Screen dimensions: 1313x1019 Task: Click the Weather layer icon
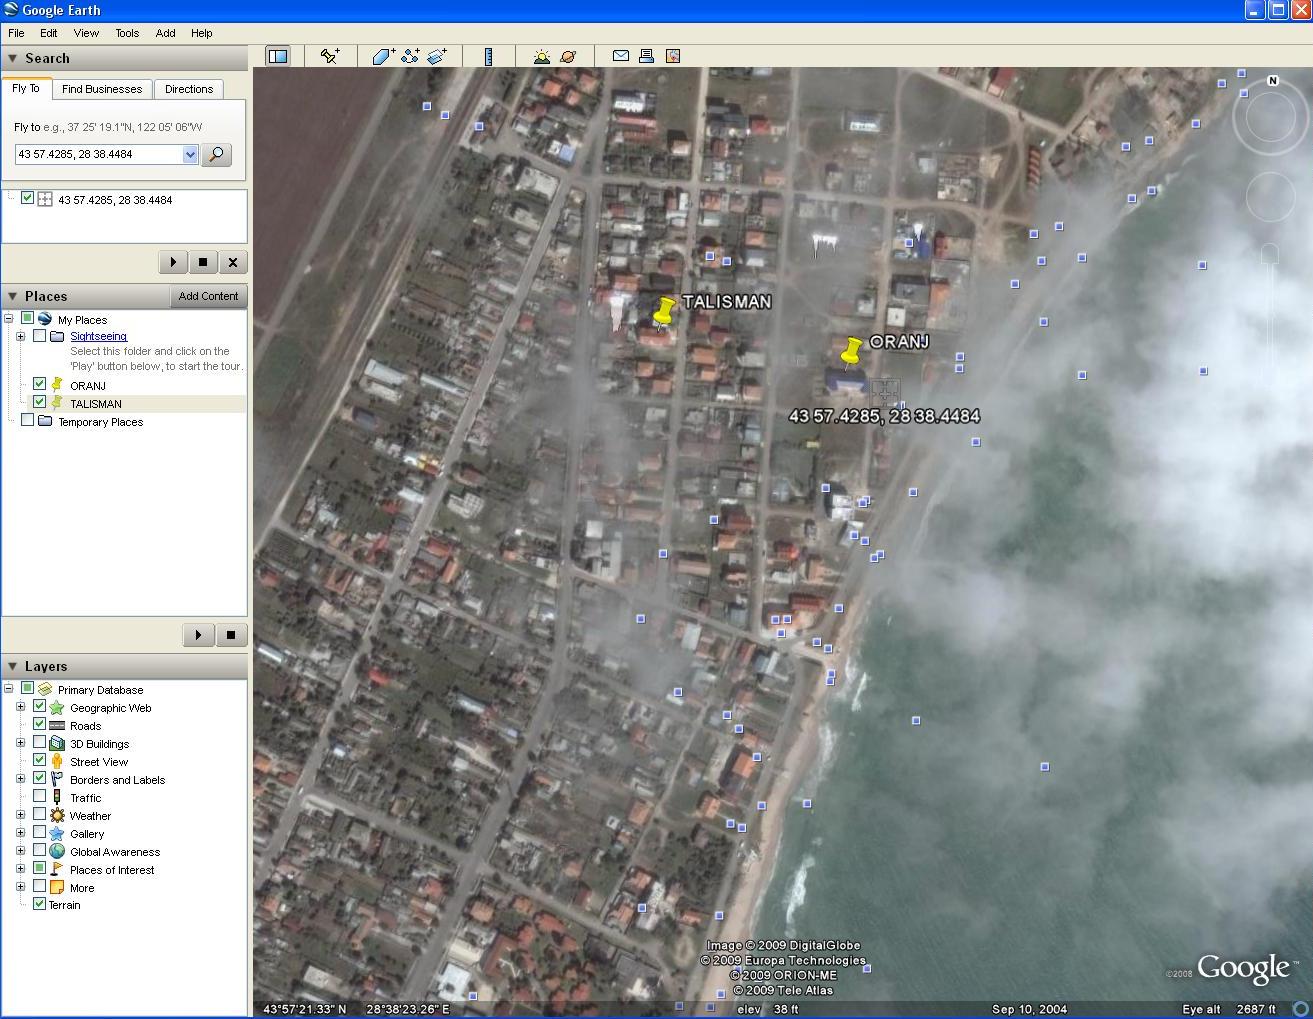click(x=57, y=815)
